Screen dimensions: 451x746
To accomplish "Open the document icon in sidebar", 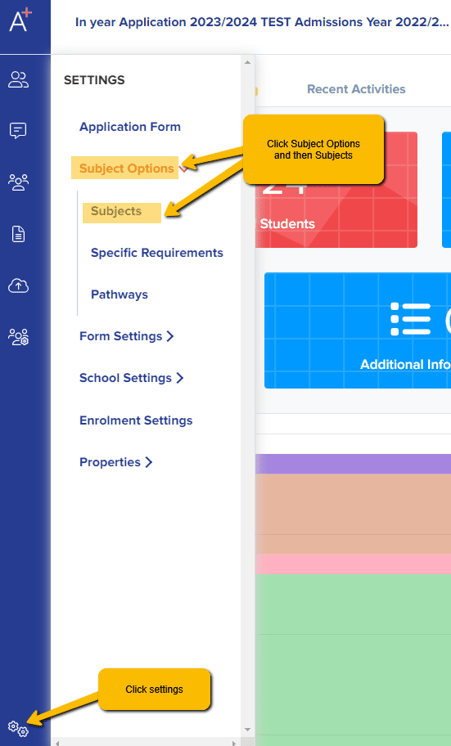I will 19,234.
